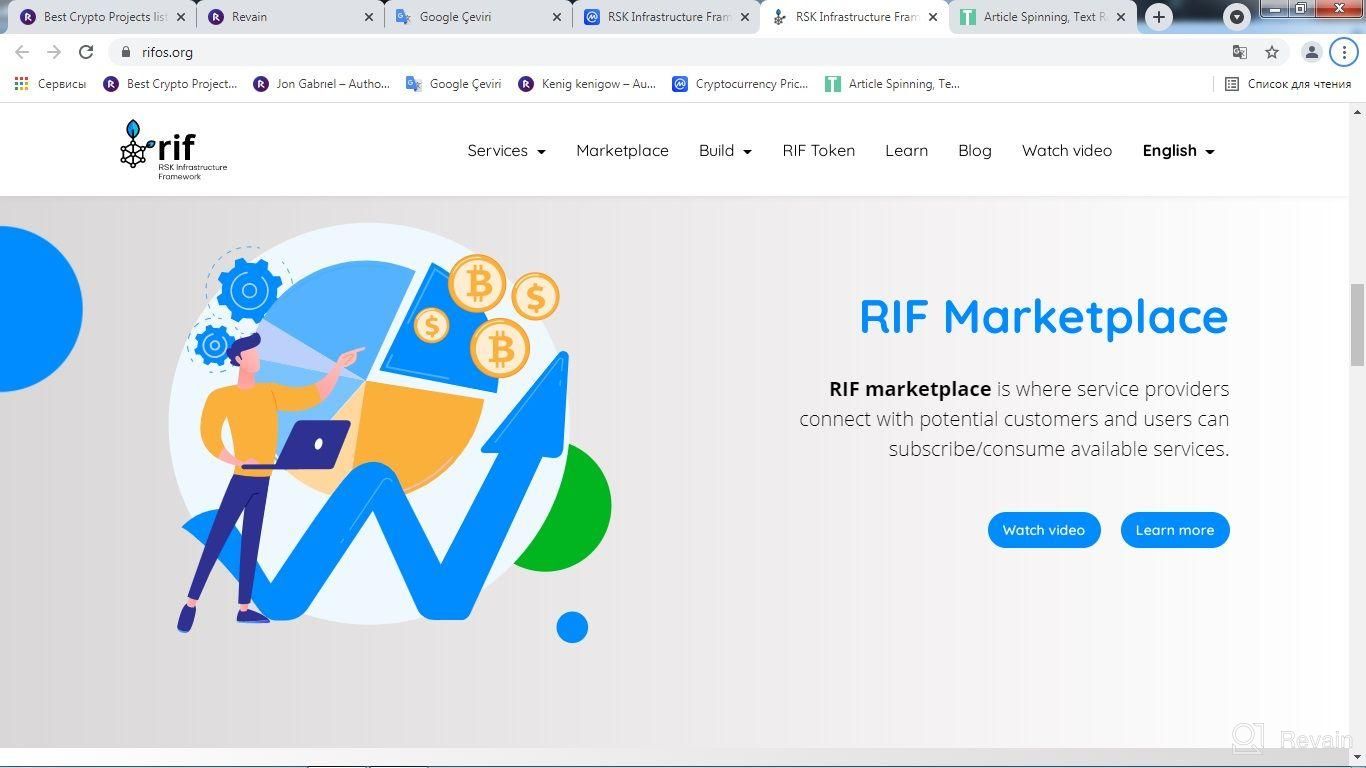1366x768 pixels.
Task: Open the Best Crypto Project bookmark
Action: click(x=171, y=84)
